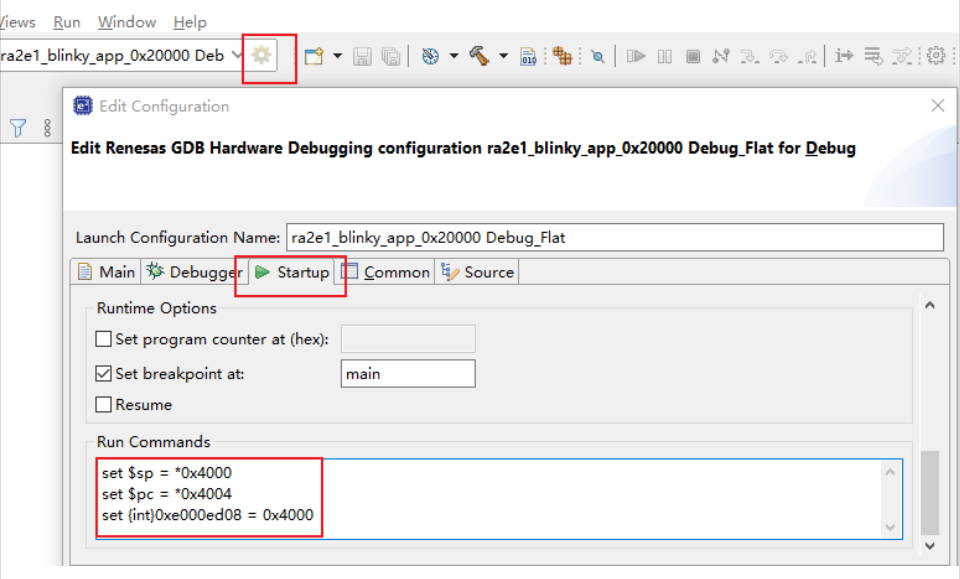Switch to the Common tab
The height and width of the screenshot is (579, 960).
(385, 272)
